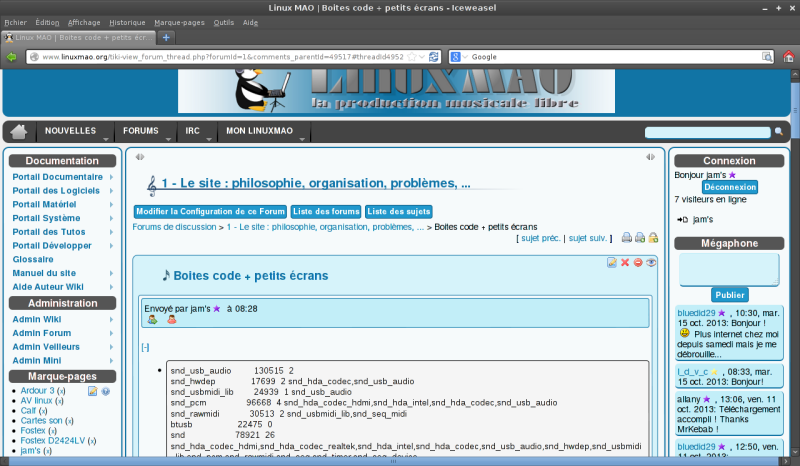Open the bluedid29 user link in Mégaphone
Image resolution: width=800 pixels, height=466 pixels.
(696, 313)
